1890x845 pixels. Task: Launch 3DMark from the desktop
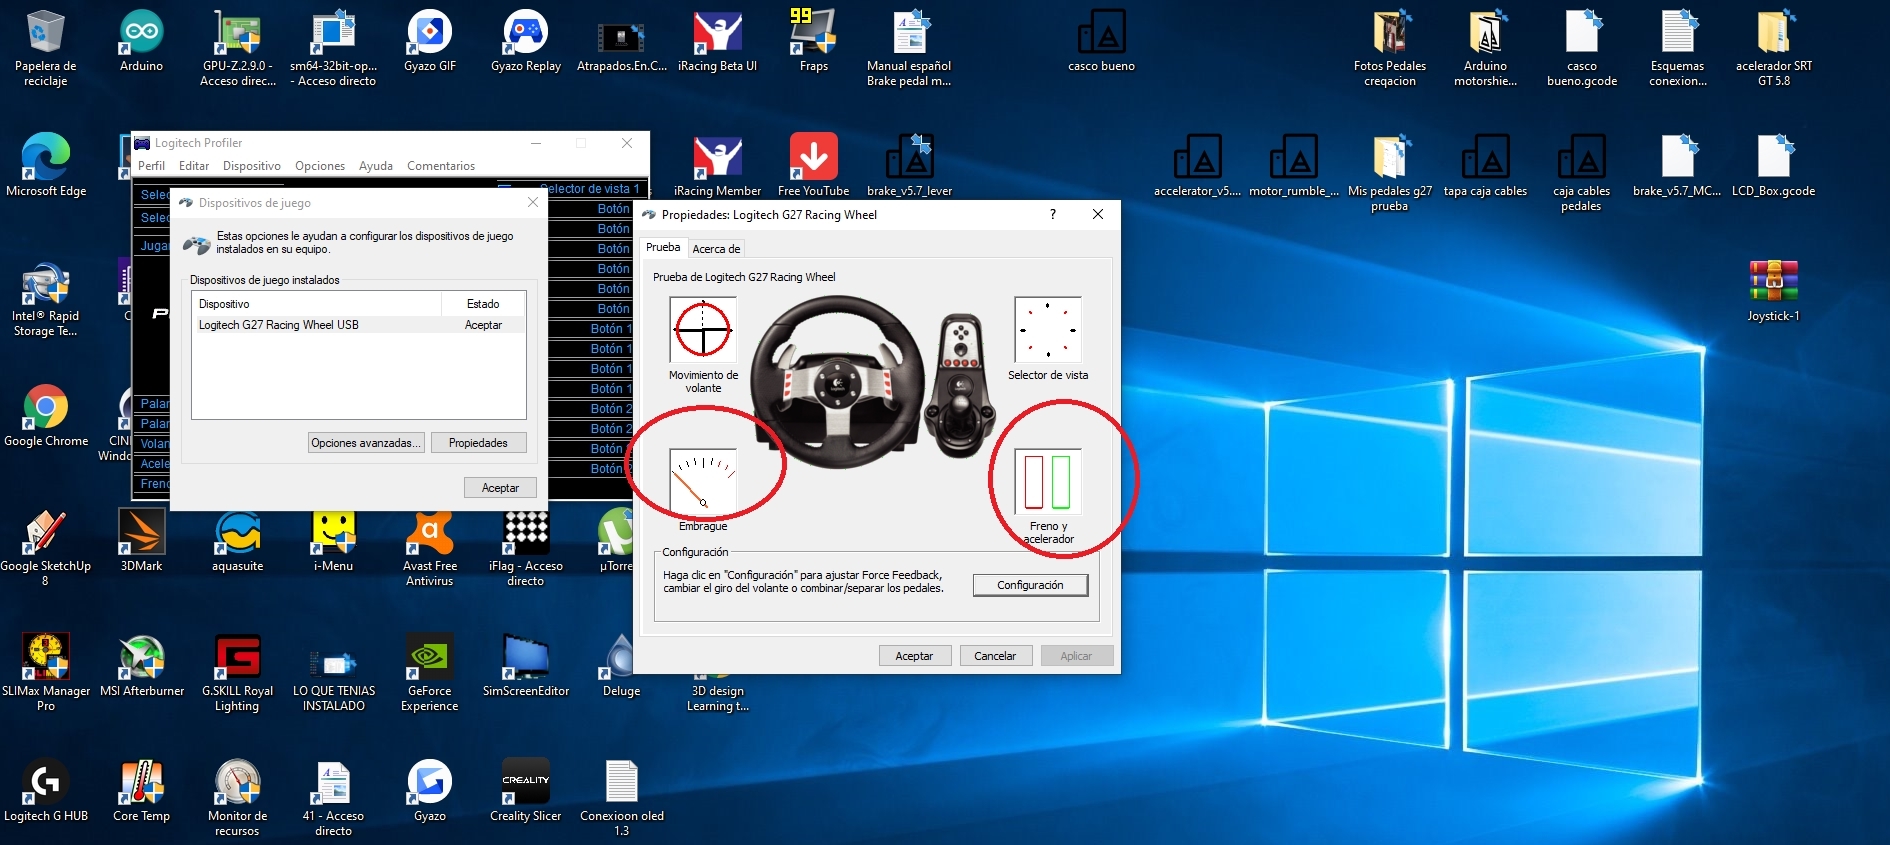pos(141,532)
